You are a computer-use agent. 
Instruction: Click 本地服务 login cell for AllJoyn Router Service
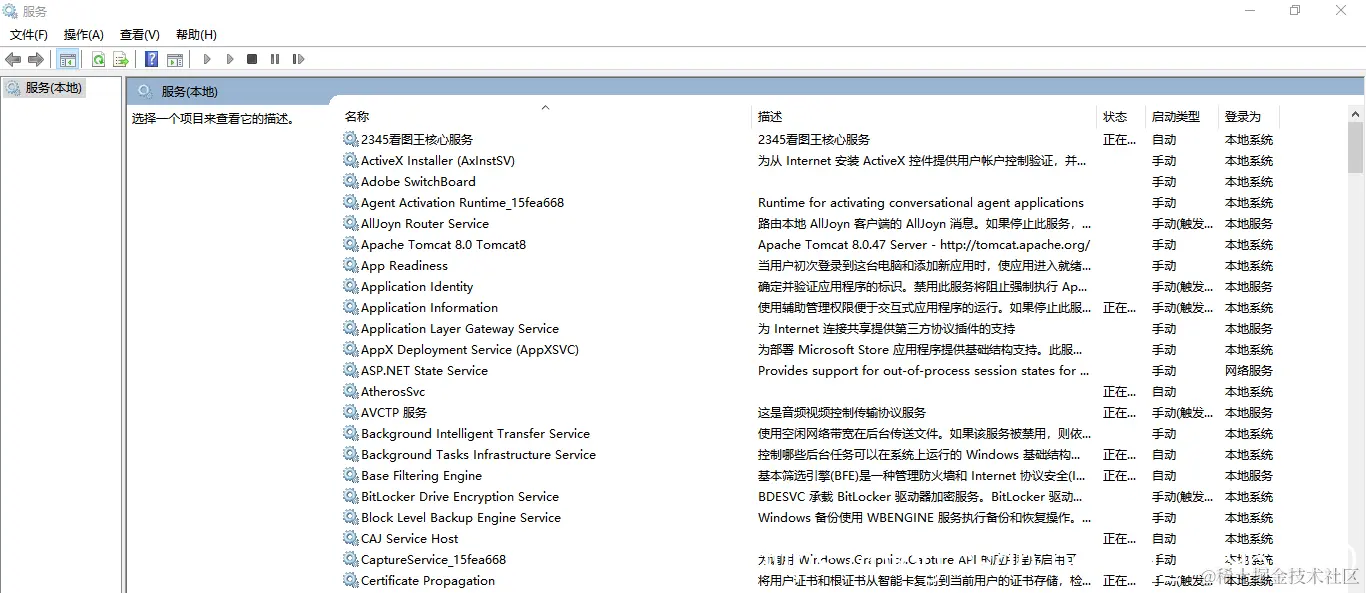tap(1249, 223)
